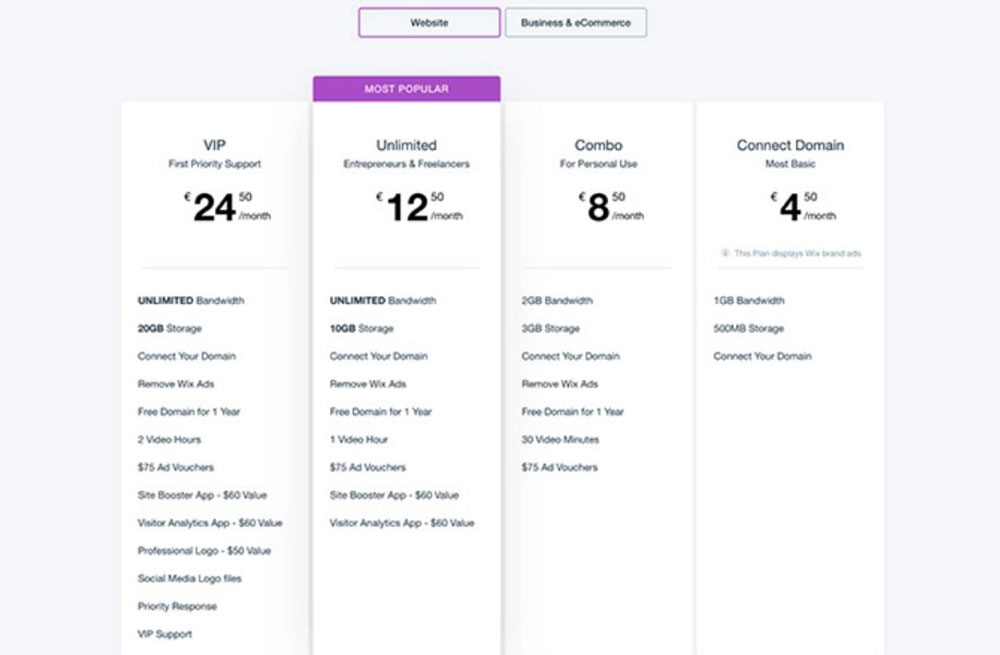Screen dimensions: 1000x655
Task: Click the €24.50 per month VIP price
Action: point(227,207)
